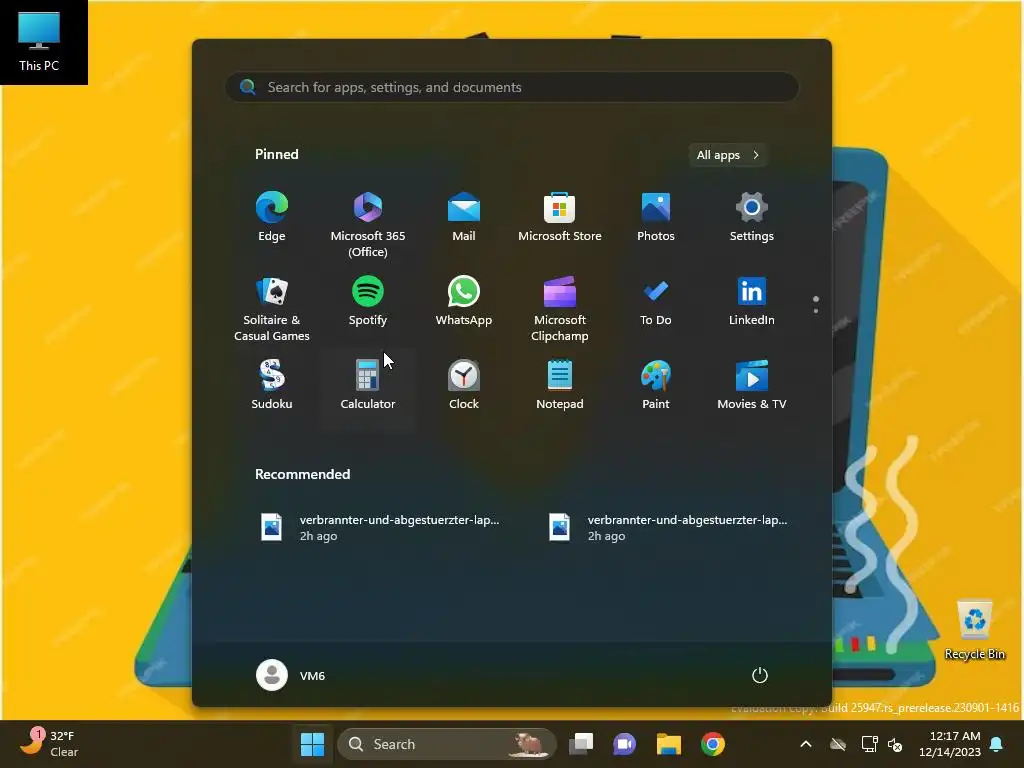Open the clock and date 12:17 AM
Viewport: 1024px width, 768px height.
tap(950, 744)
